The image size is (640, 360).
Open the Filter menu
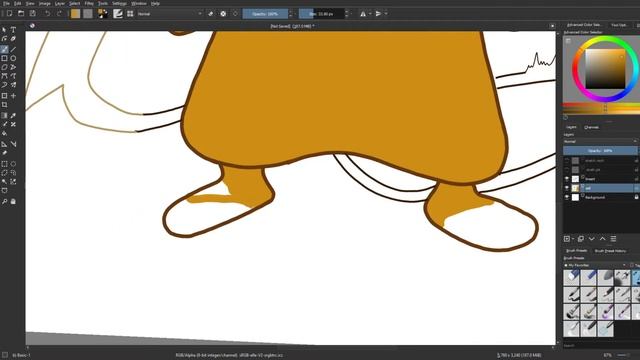click(89, 3)
